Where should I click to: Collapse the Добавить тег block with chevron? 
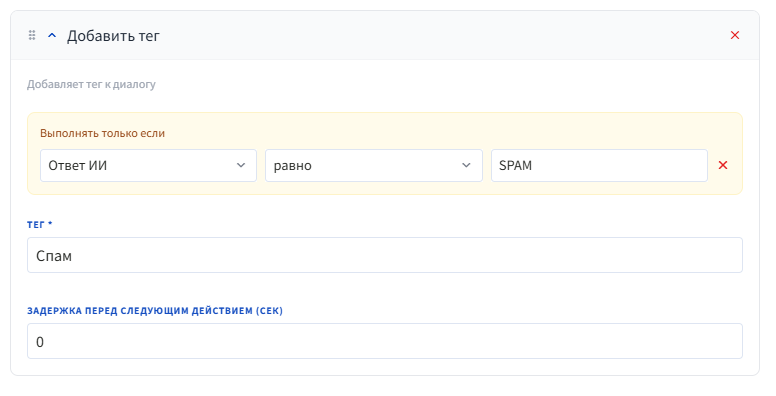(x=52, y=36)
